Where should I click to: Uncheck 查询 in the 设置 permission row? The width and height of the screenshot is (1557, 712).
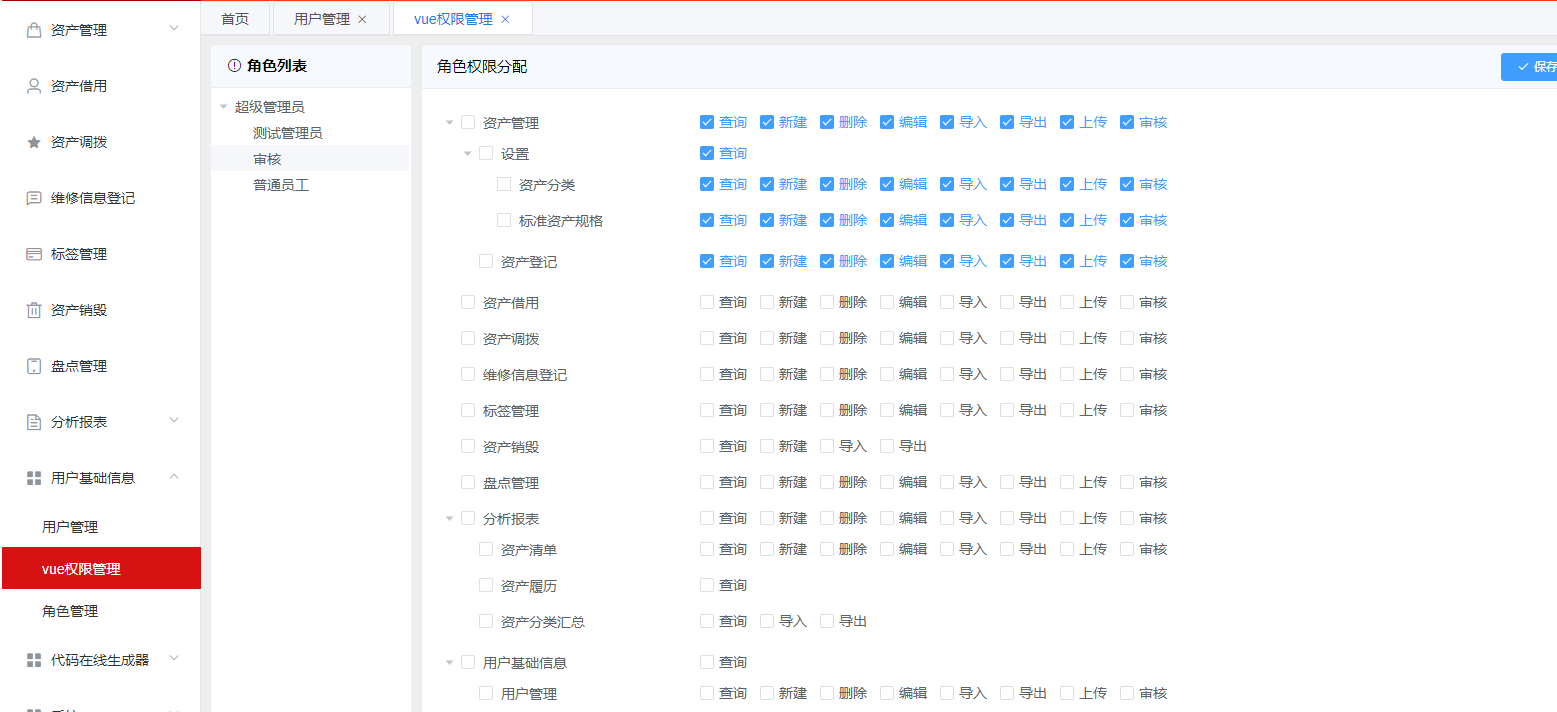click(707, 153)
